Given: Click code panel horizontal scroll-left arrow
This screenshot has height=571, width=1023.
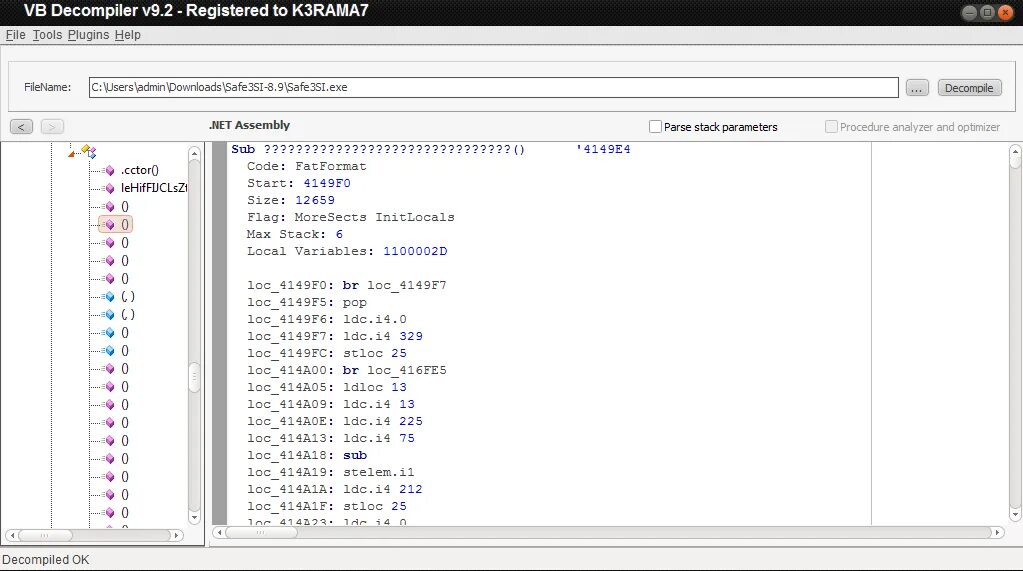Looking at the screenshot, I should 219,532.
